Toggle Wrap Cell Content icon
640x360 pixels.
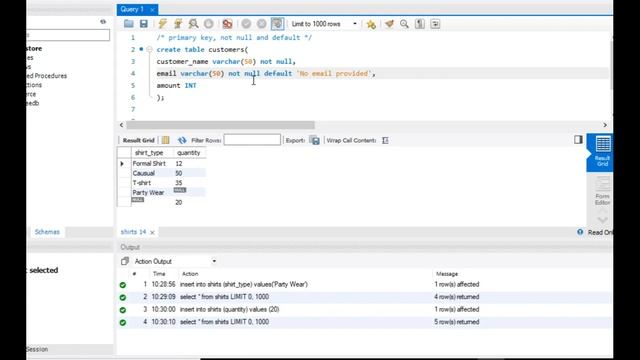pos(385,140)
